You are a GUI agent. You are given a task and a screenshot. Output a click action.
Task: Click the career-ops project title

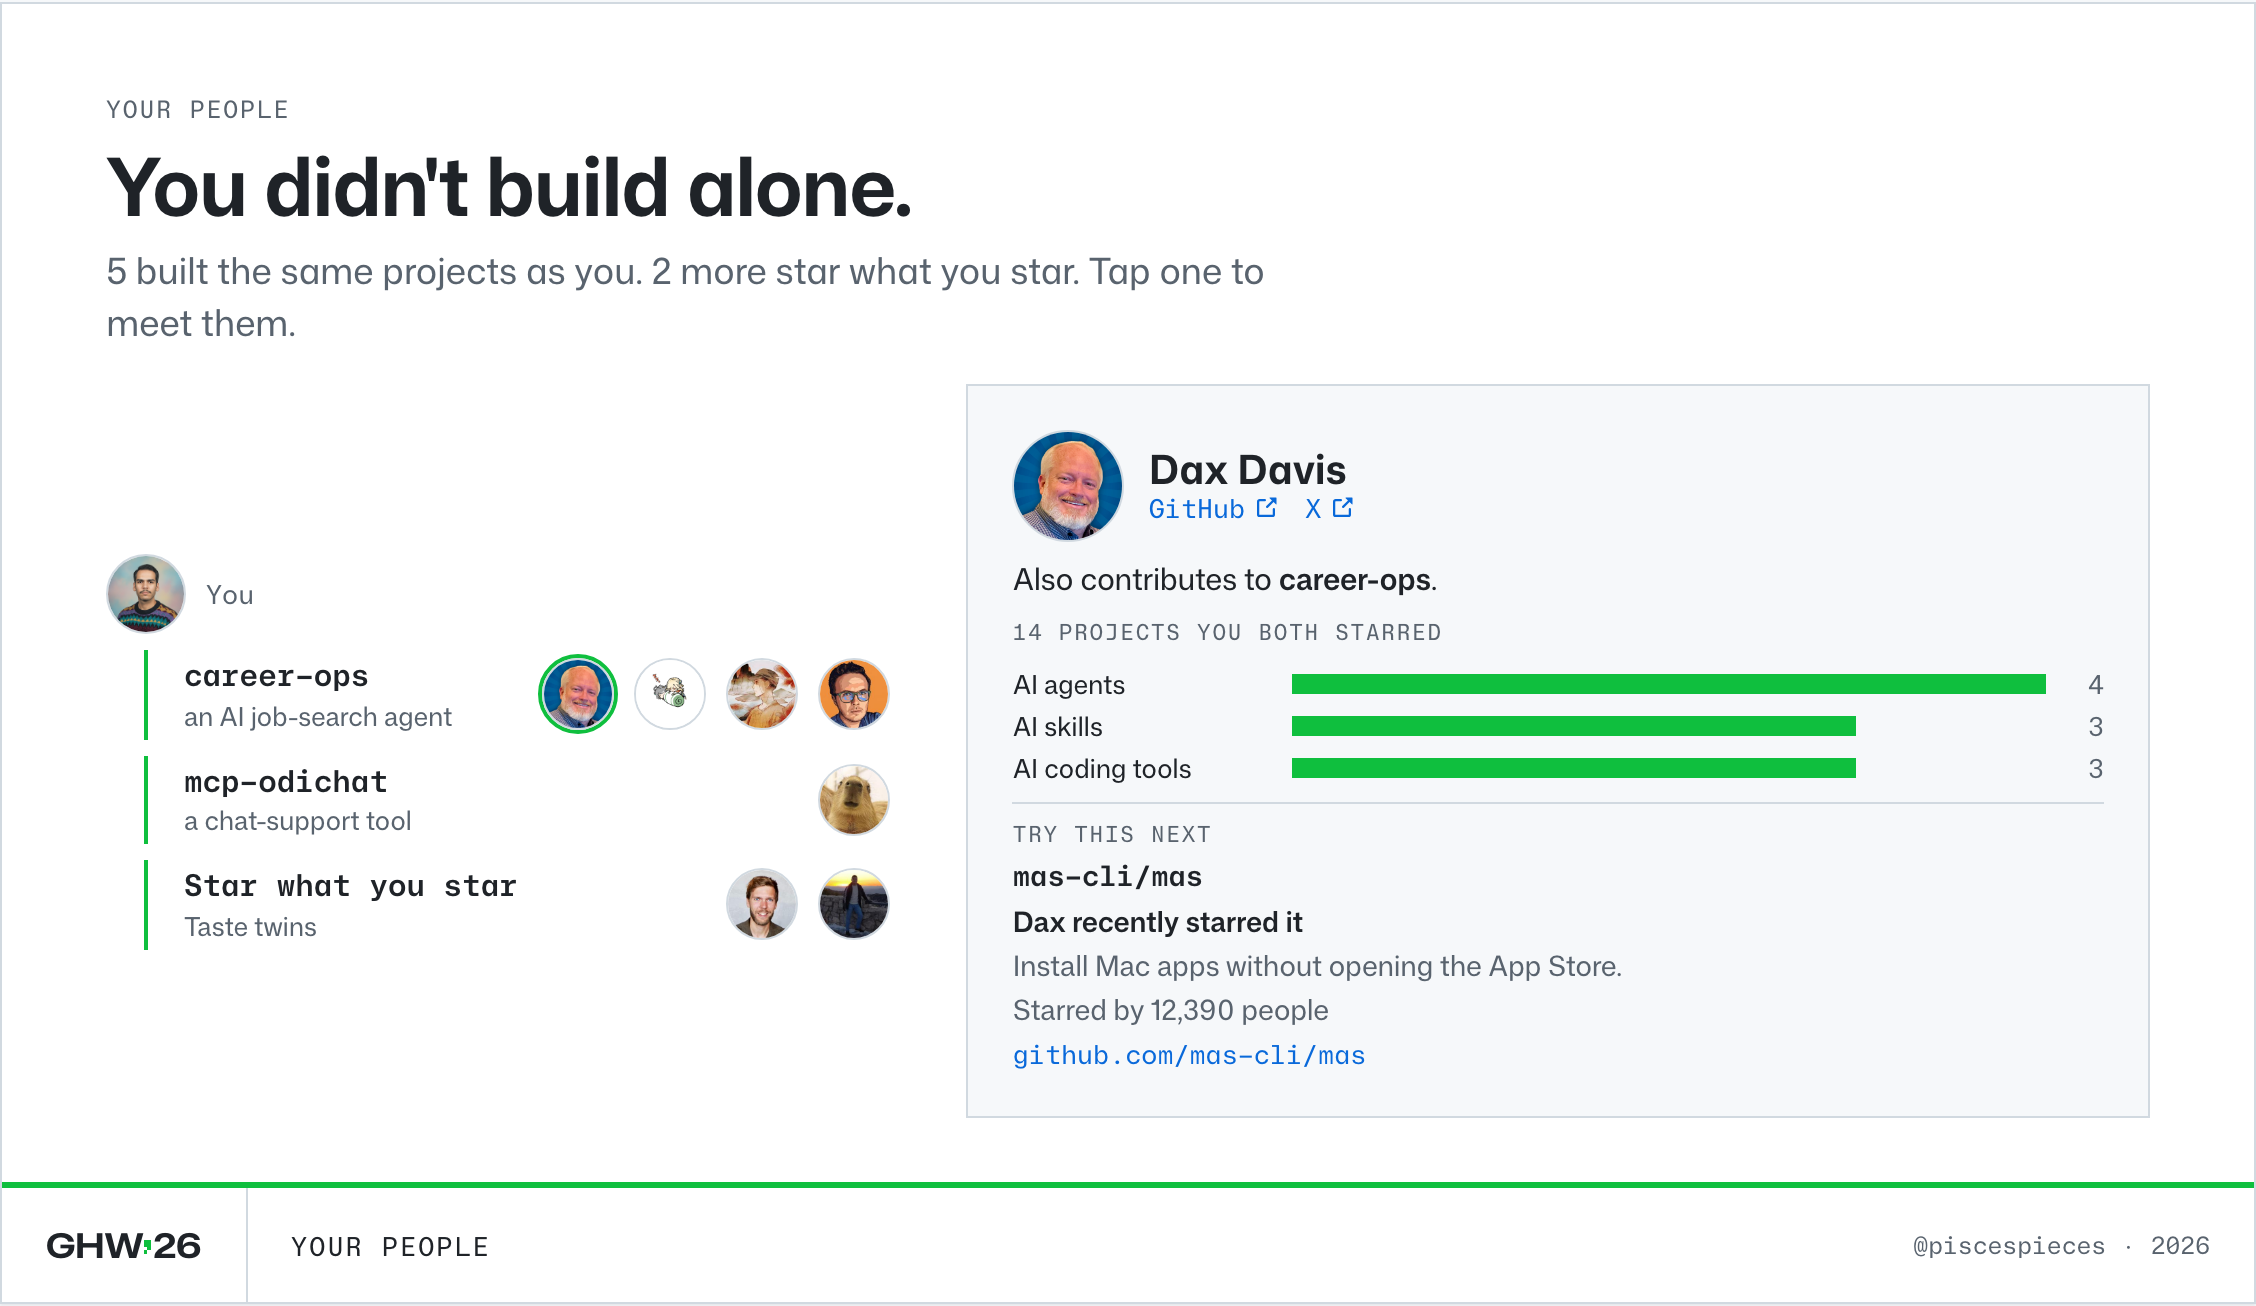pyautogui.click(x=276, y=677)
